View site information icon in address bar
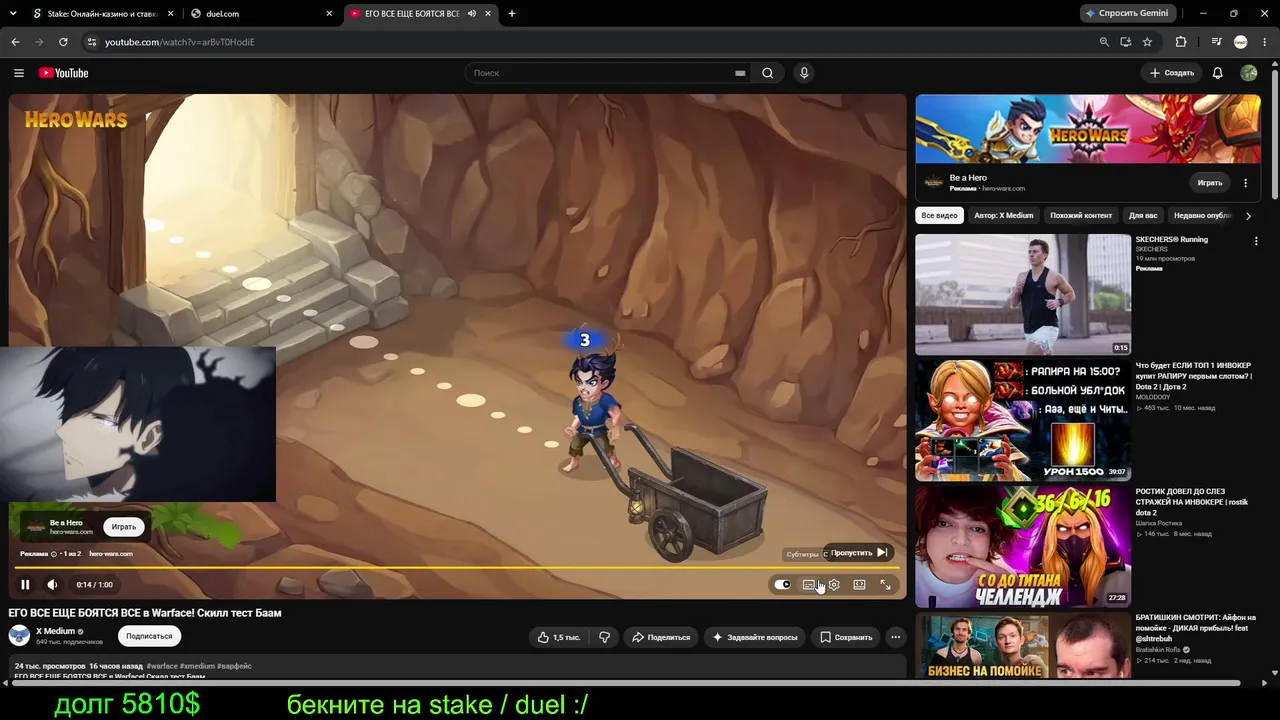This screenshot has height=720, width=1280. click(x=91, y=42)
